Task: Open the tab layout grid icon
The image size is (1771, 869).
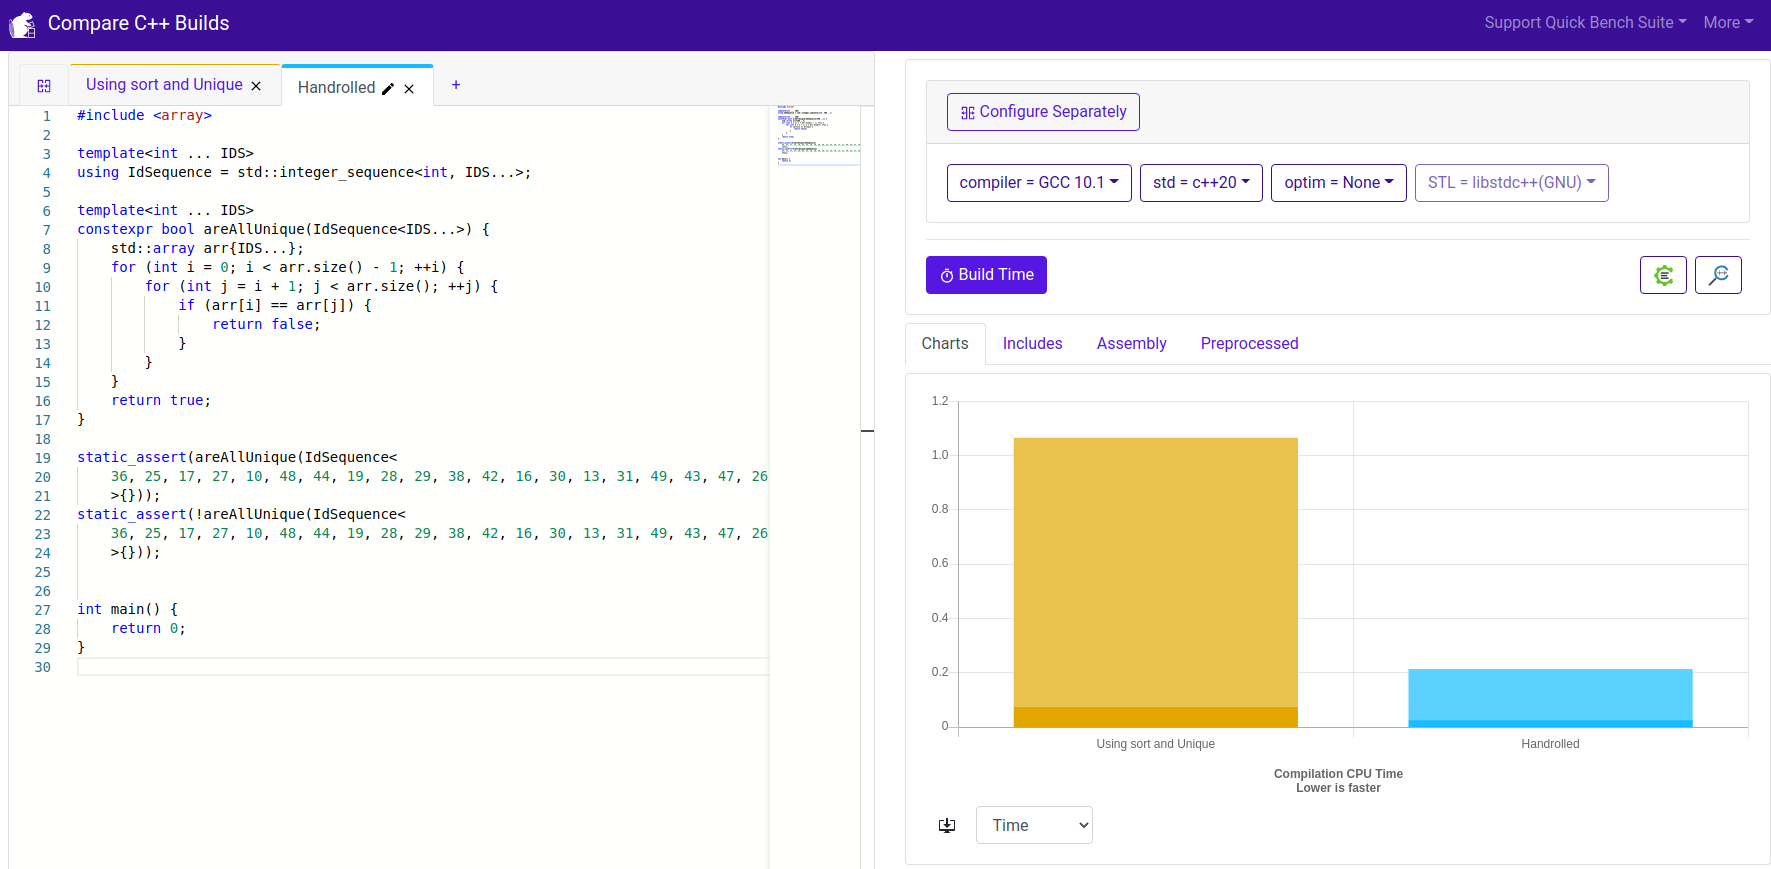Action: click(x=44, y=86)
